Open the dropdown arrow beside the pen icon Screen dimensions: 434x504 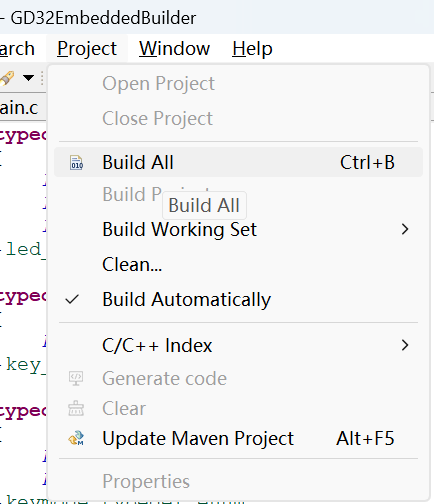point(28,78)
